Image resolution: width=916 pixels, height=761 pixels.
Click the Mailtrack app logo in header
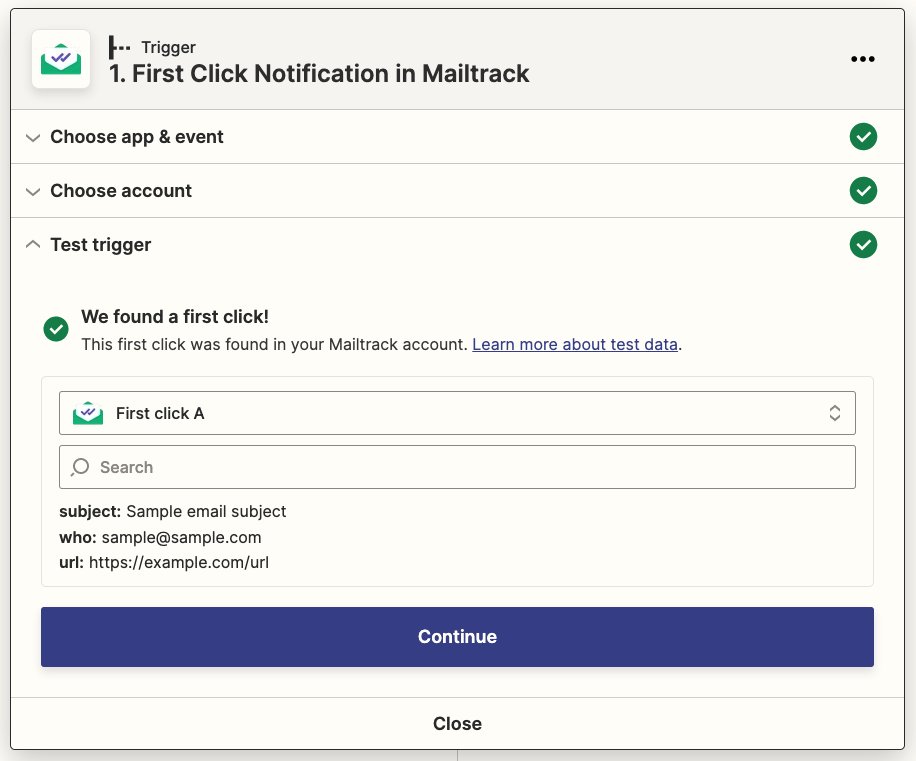click(61, 60)
